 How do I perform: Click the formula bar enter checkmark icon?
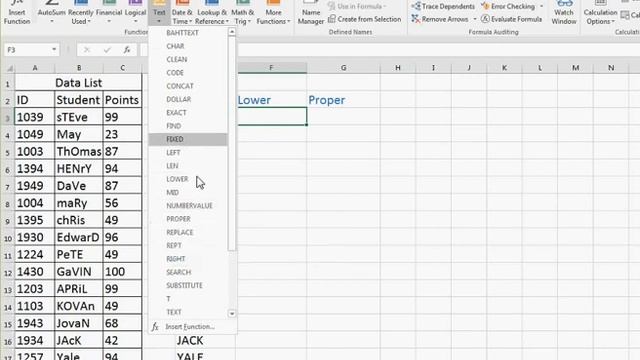pyautogui.click(x=107, y=50)
